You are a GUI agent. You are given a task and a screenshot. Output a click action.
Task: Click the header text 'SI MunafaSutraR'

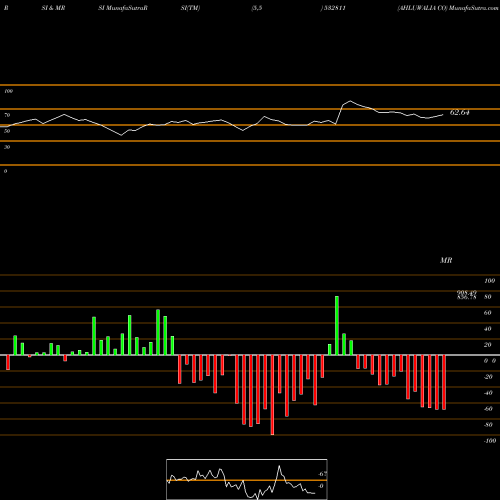click(x=123, y=8)
